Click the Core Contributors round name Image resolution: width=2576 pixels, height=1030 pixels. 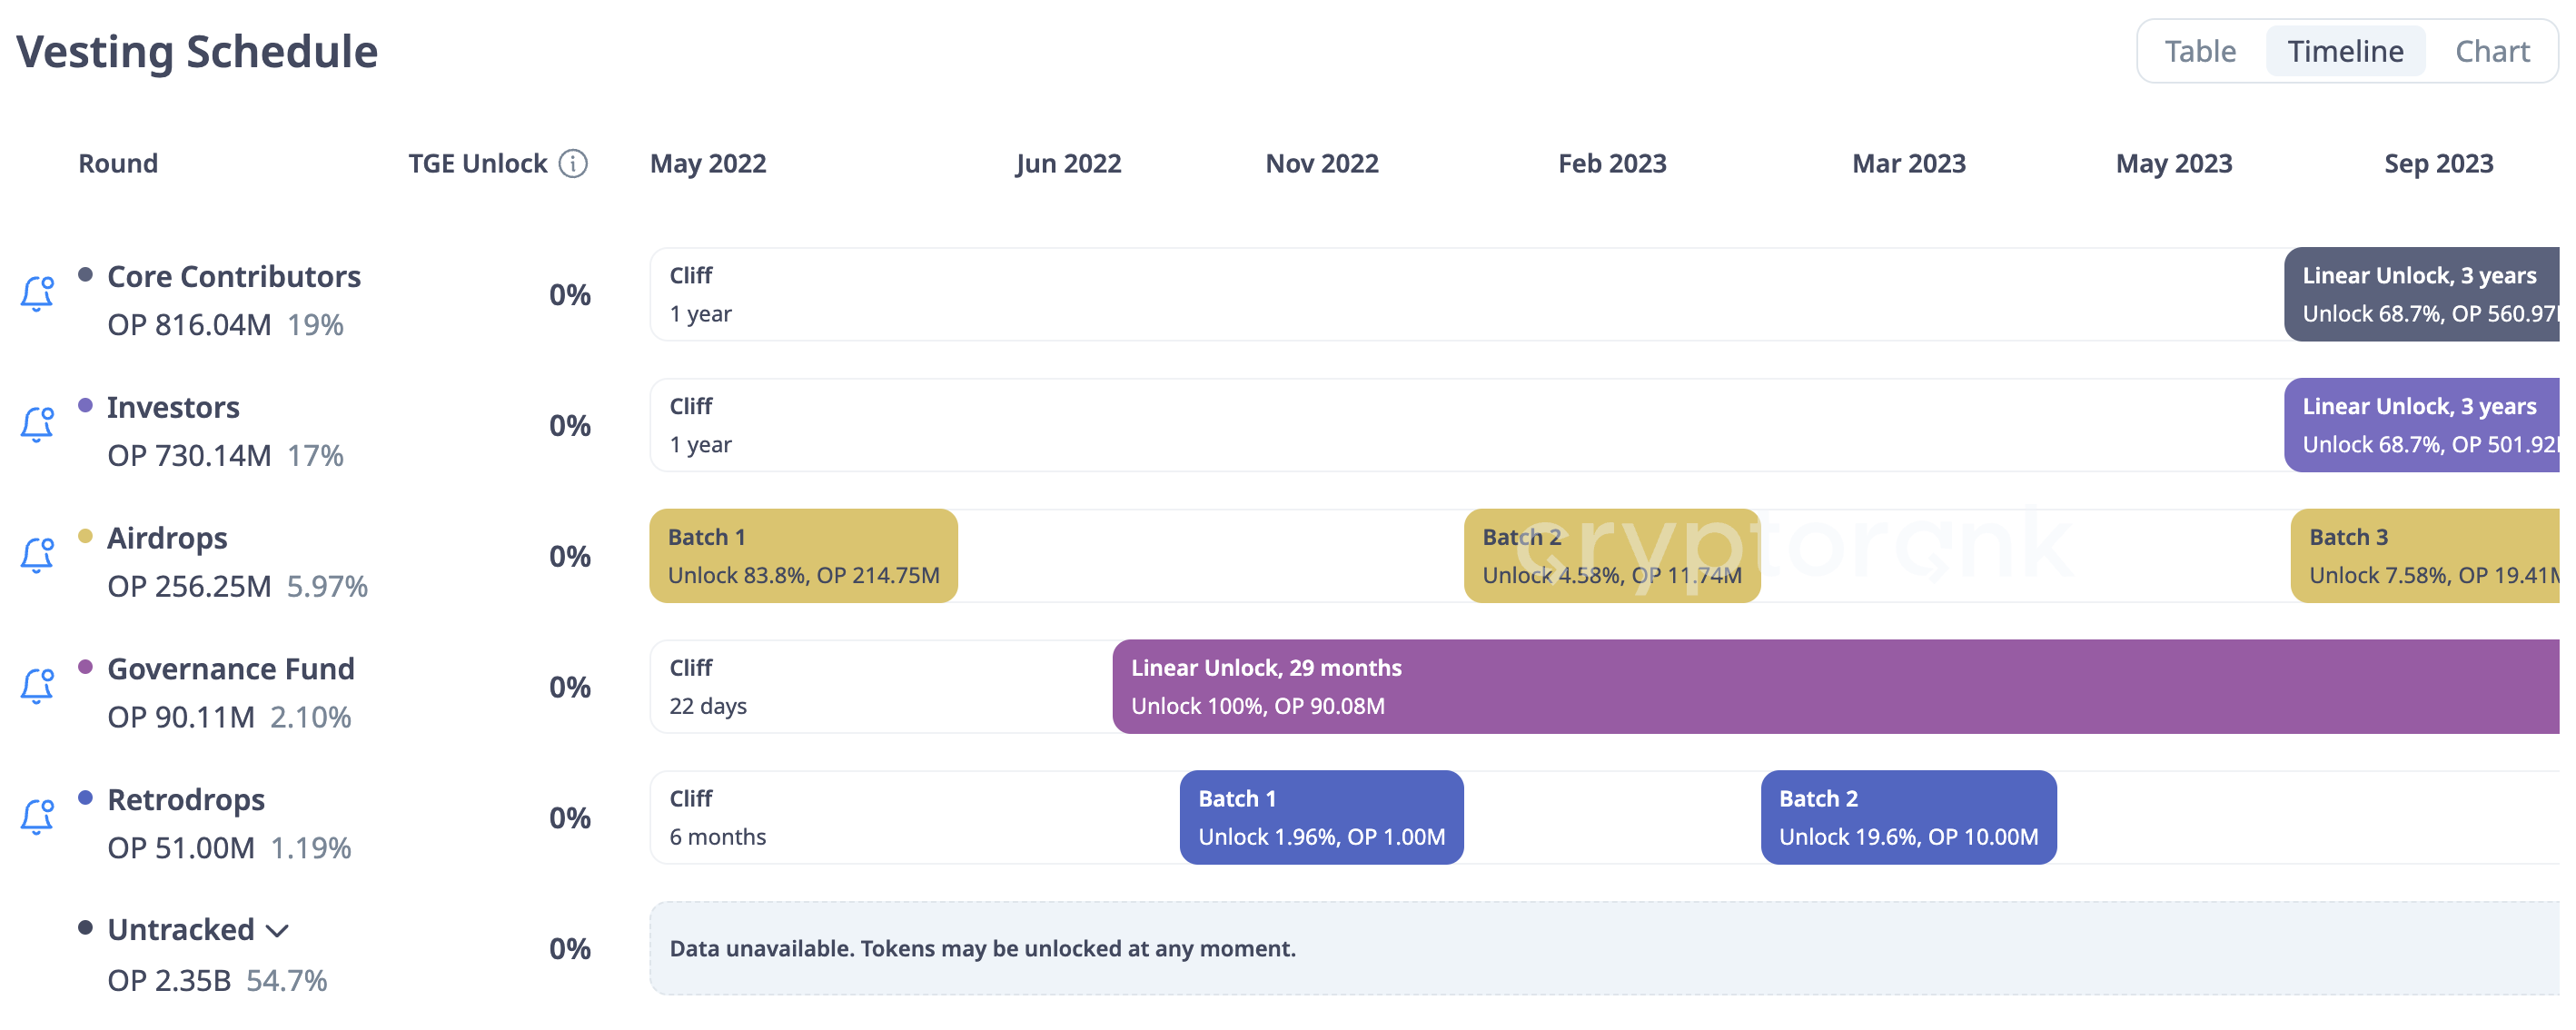tap(234, 276)
